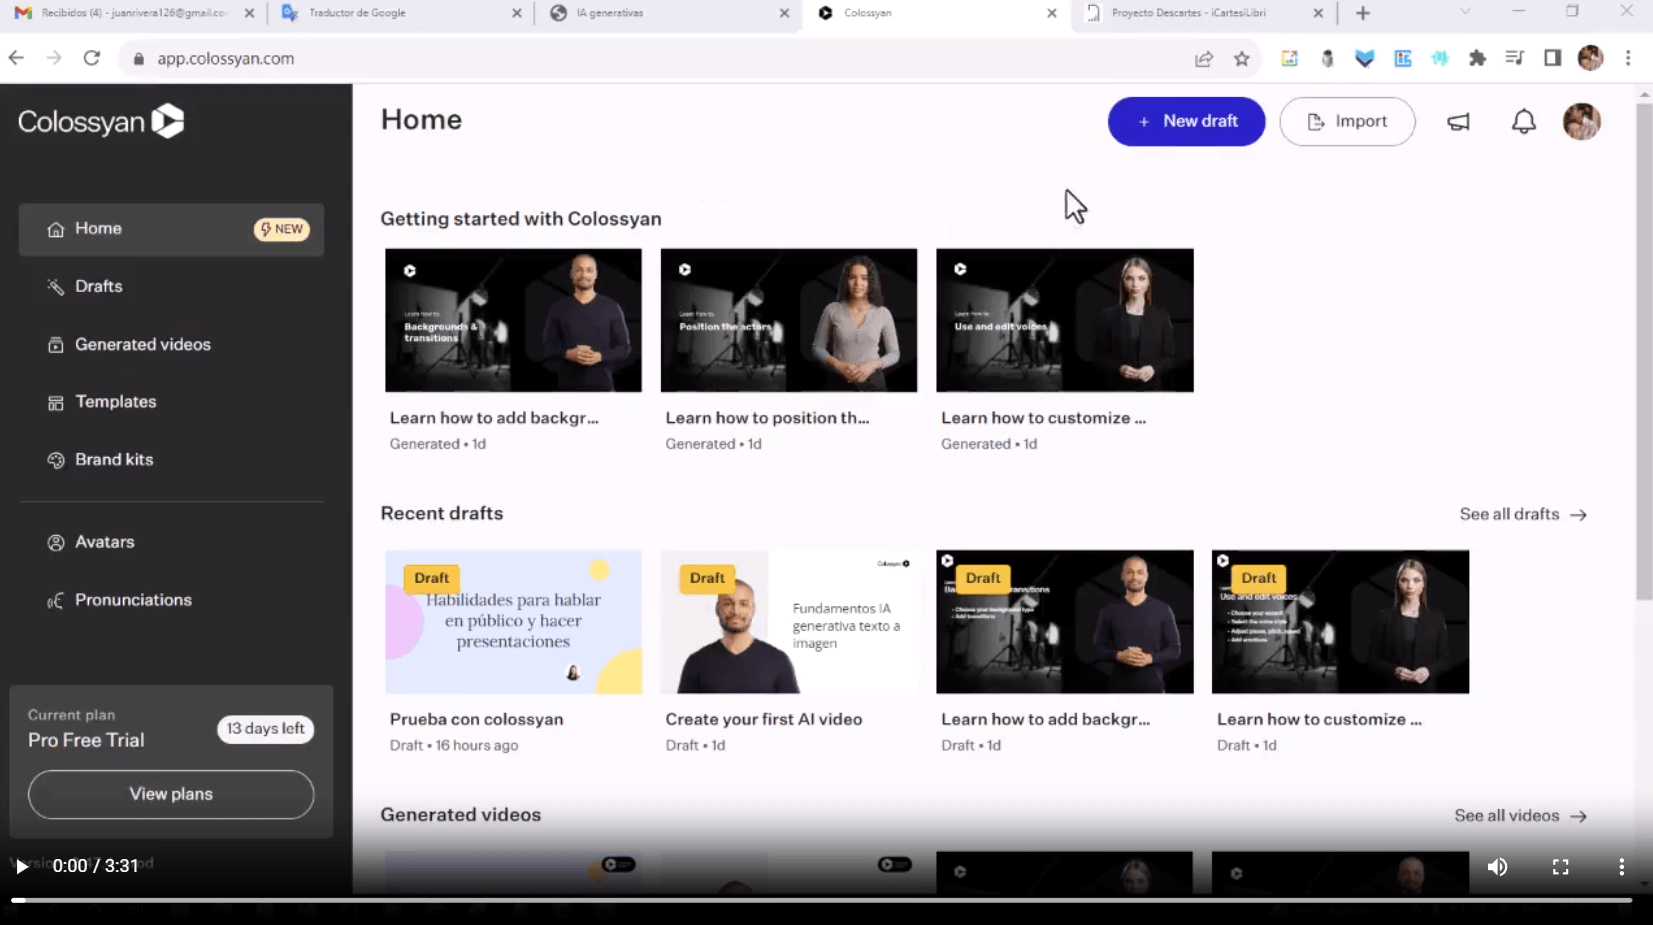Seek using the video progress bar
The height and width of the screenshot is (925, 1653).
pyautogui.click(x=822, y=900)
